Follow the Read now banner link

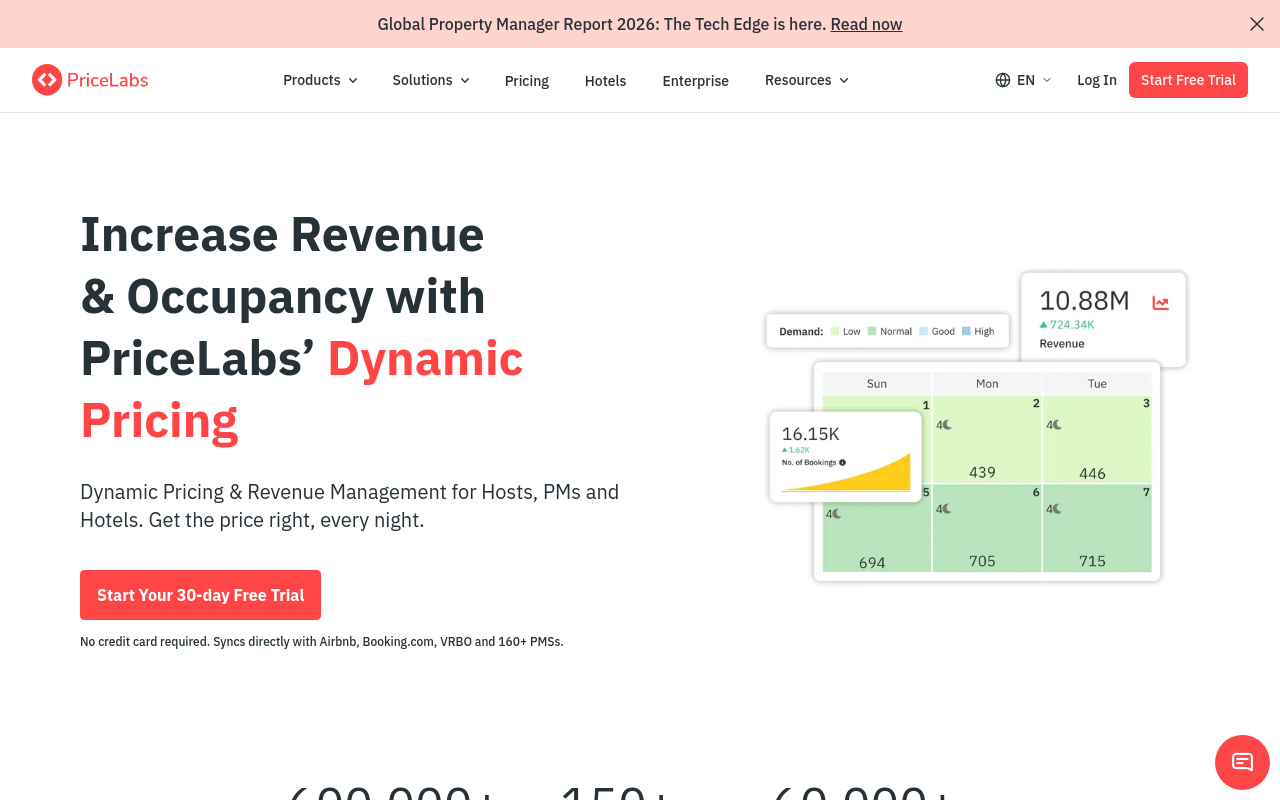click(866, 24)
